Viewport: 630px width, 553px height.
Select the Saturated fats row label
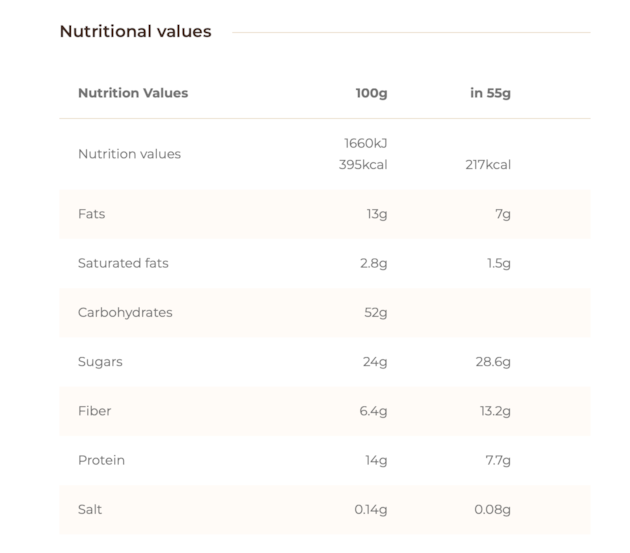[123, 263]
